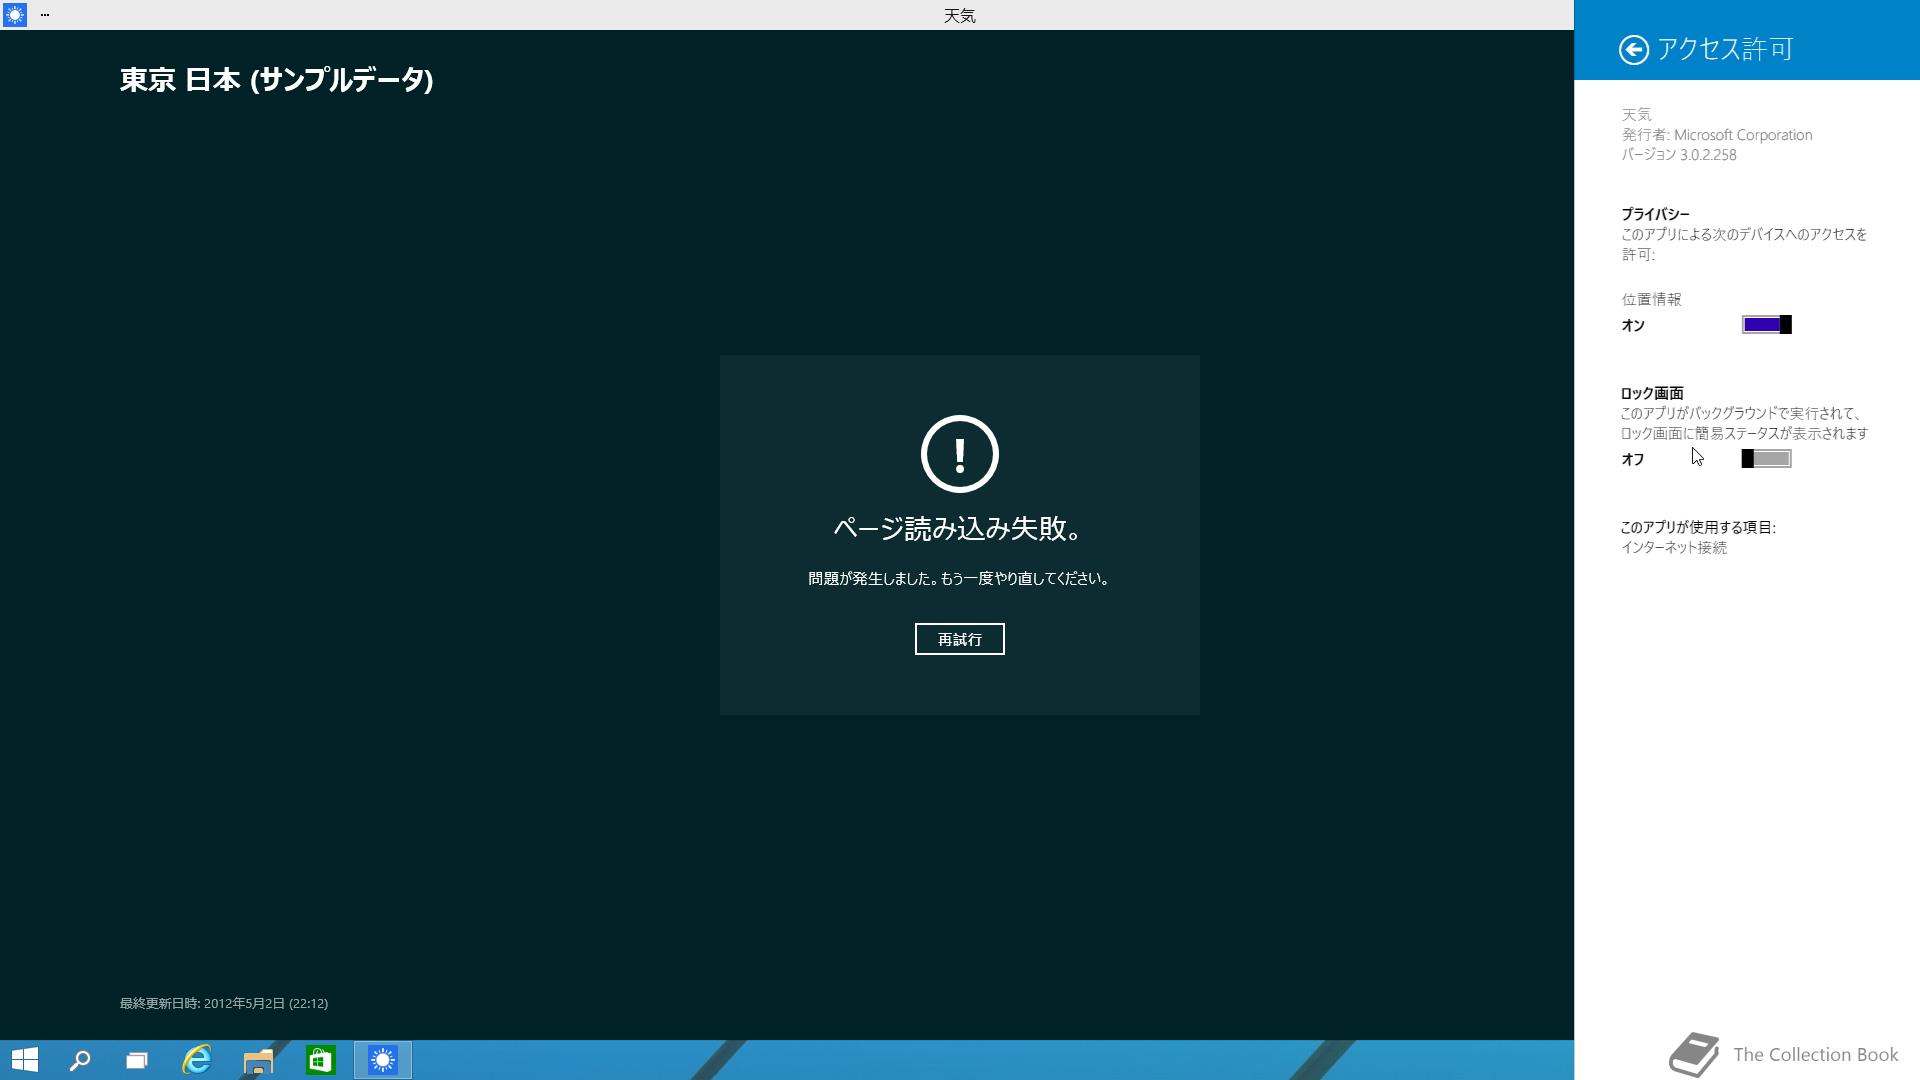Click the アクセス許可 panel title
This screenshot has height=1080, width=1920.
coord(1725,50)
